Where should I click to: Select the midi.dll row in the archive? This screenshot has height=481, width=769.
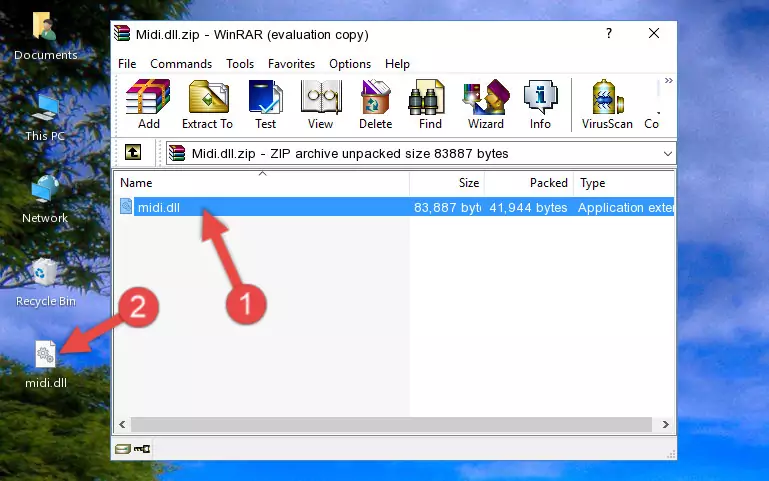click(x=395, y=207)
